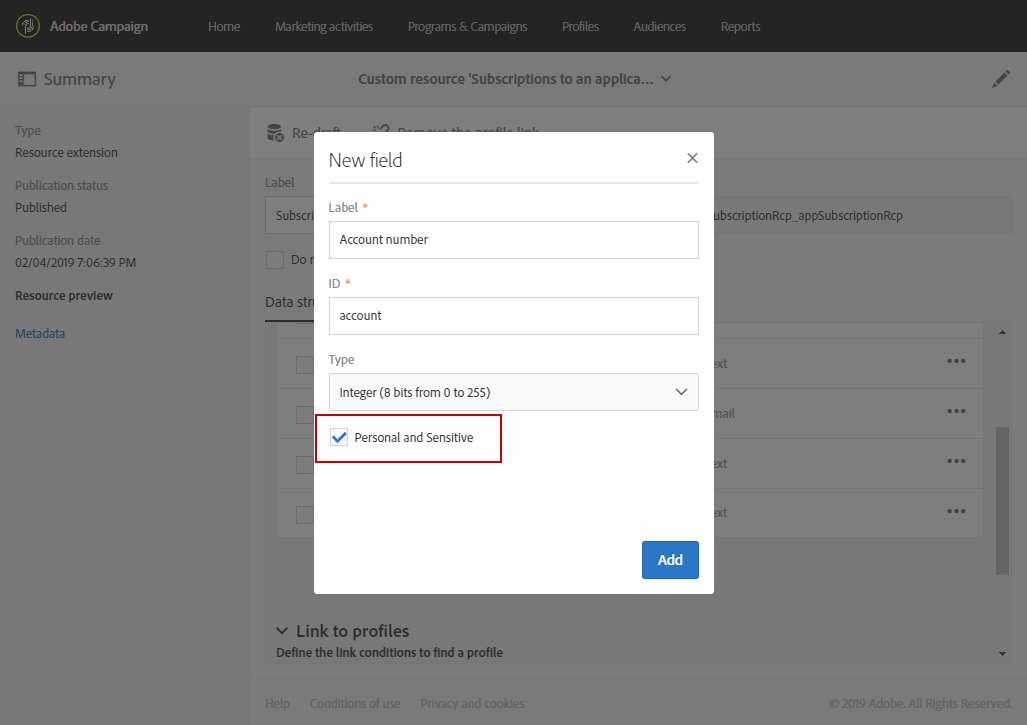The width and height of the screenshot is (1027, 725).
Task: Click the data structure vertical scrollbar
Action: pyautogui.click(x=1003, y=500)
